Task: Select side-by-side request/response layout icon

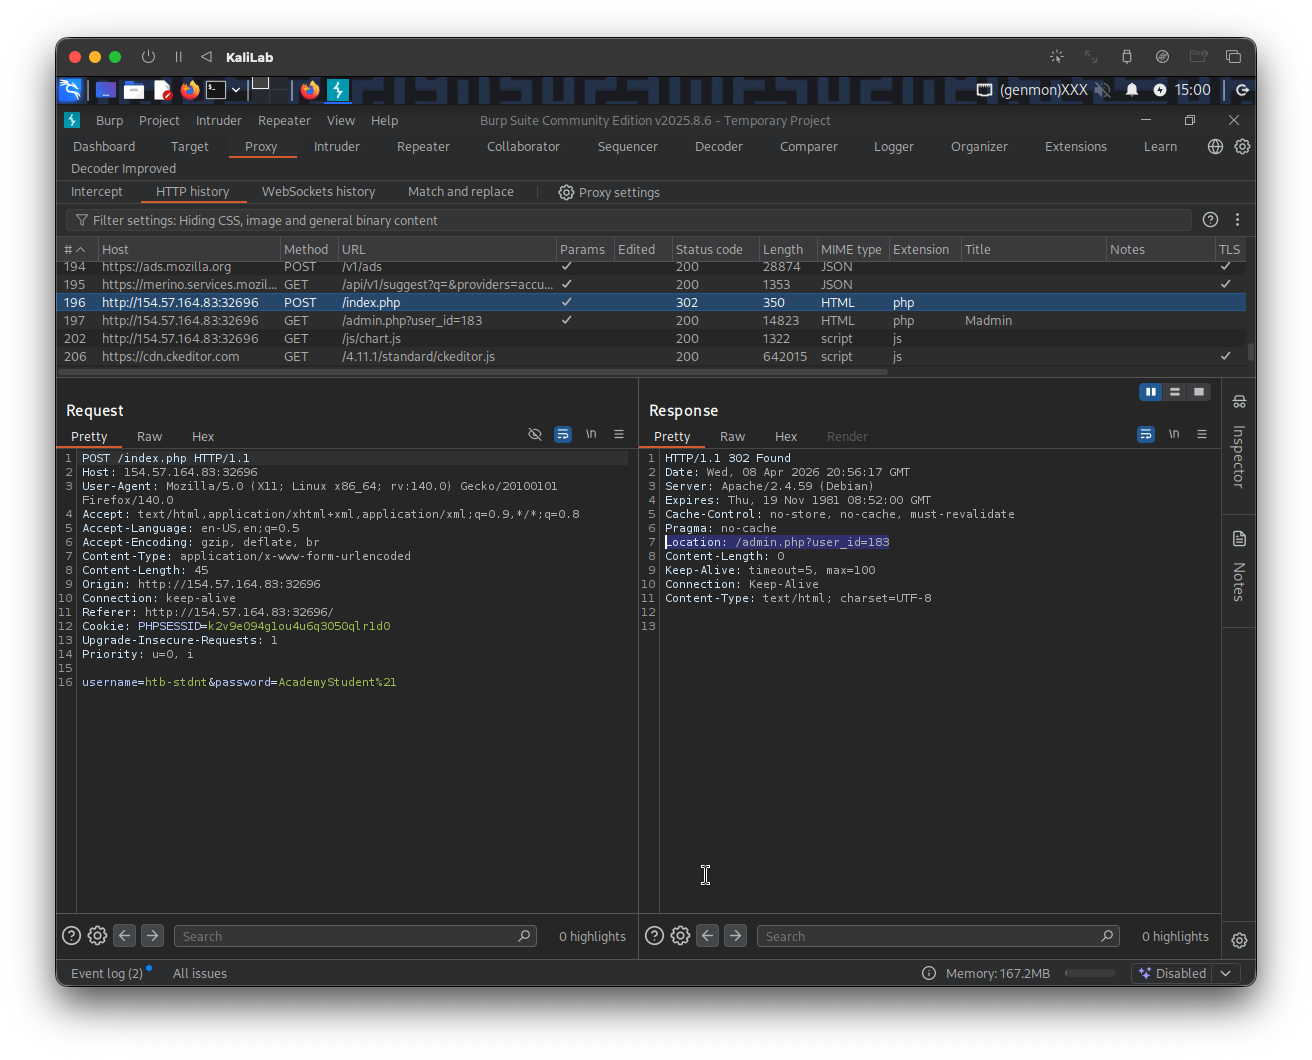Action: point(1151,392)
